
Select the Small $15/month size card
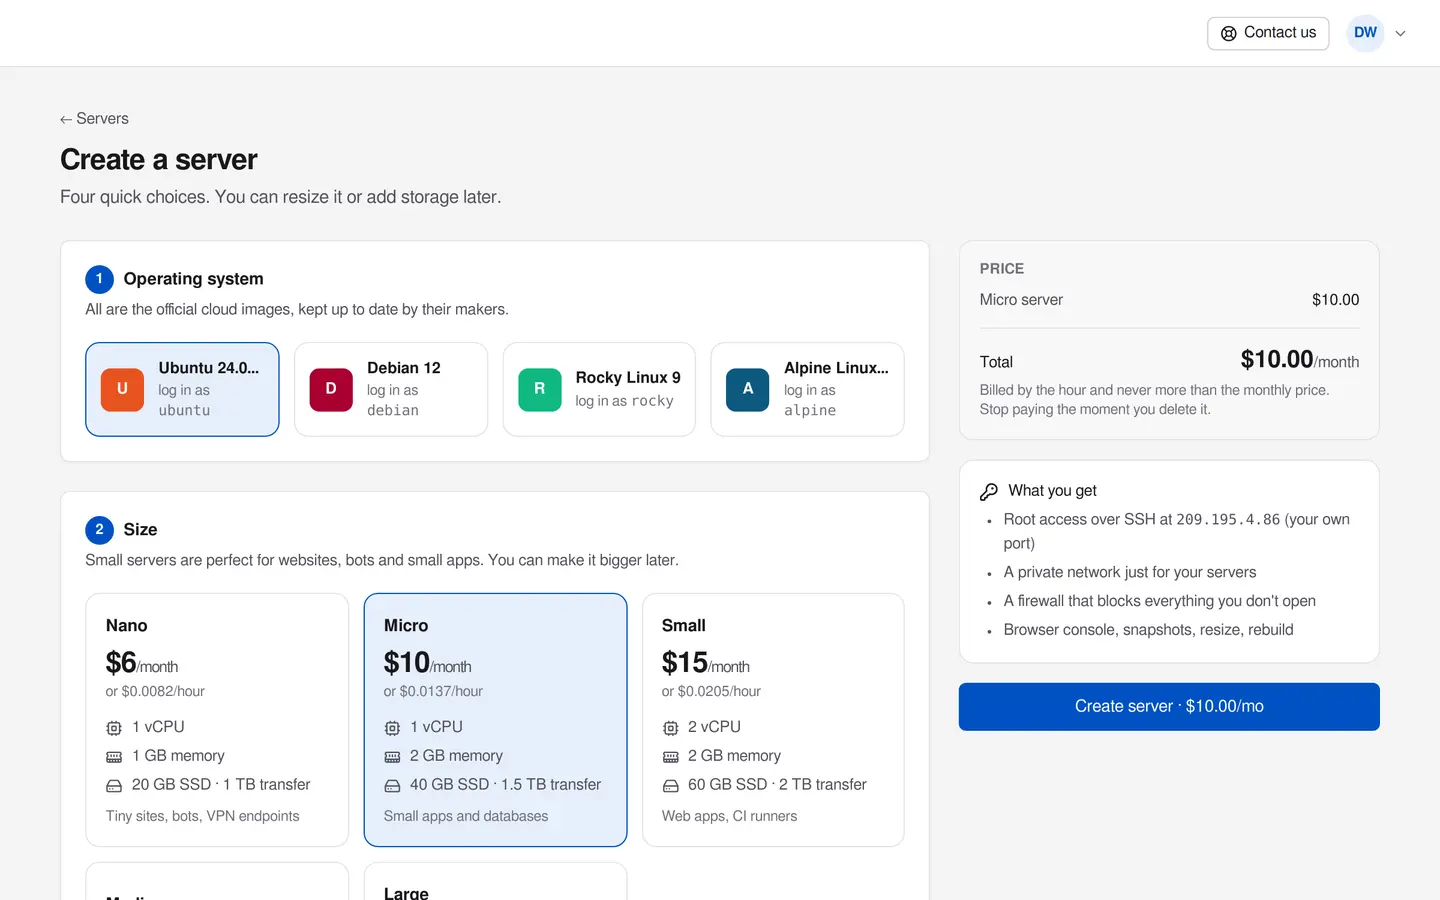tap(773, 720)
